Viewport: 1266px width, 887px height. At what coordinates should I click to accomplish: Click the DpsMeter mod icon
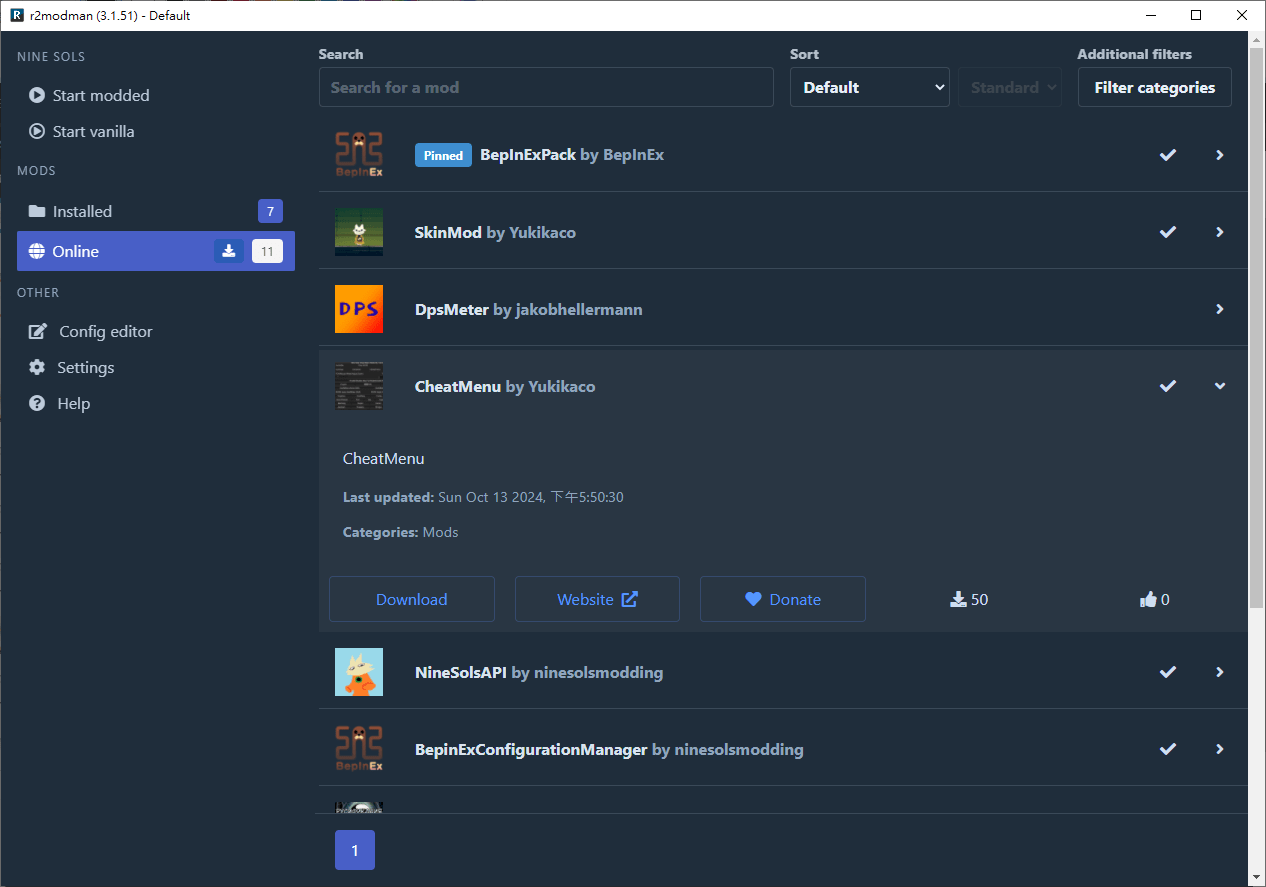click(358, 309)
